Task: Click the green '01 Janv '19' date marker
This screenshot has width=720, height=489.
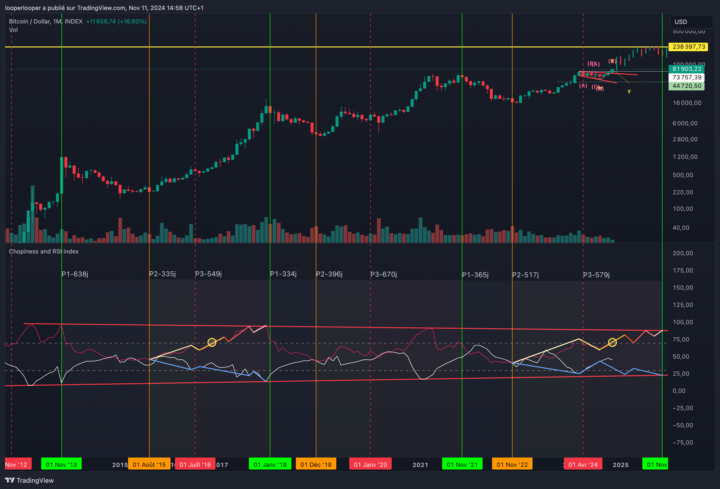Action: tap(270, 464)
